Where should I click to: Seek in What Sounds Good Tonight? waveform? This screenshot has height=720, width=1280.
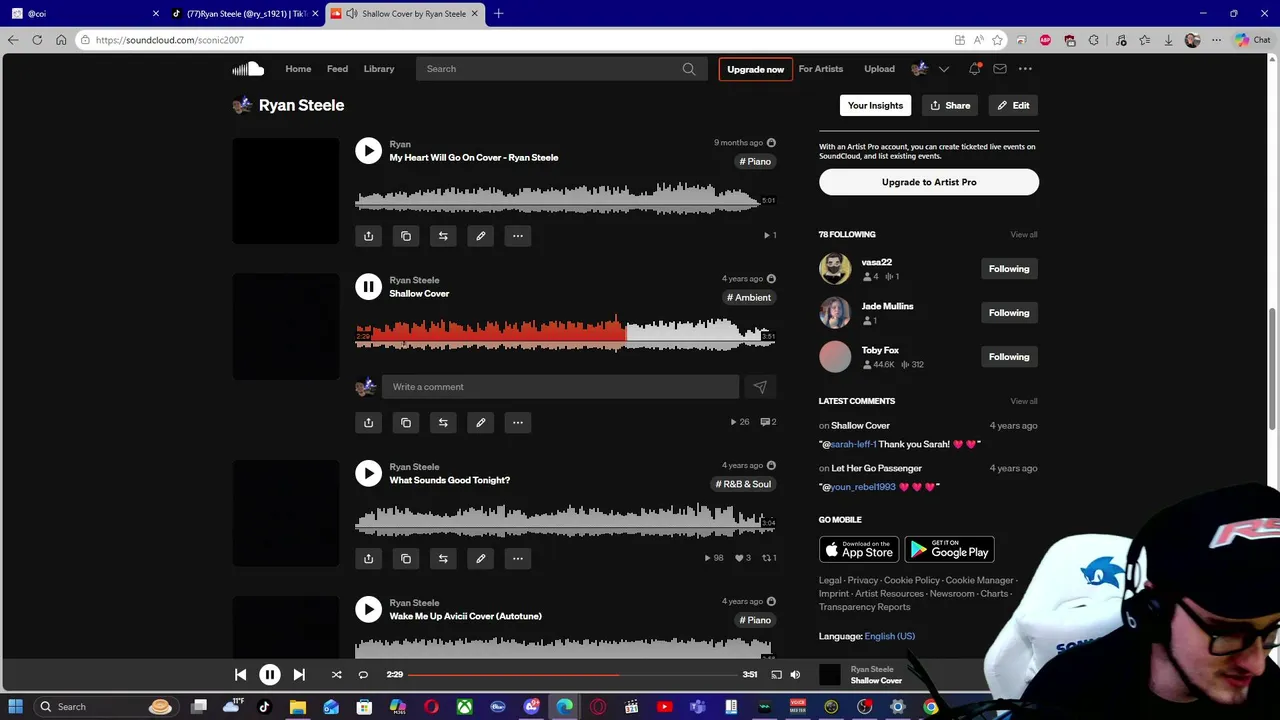[x=564, y=520]
